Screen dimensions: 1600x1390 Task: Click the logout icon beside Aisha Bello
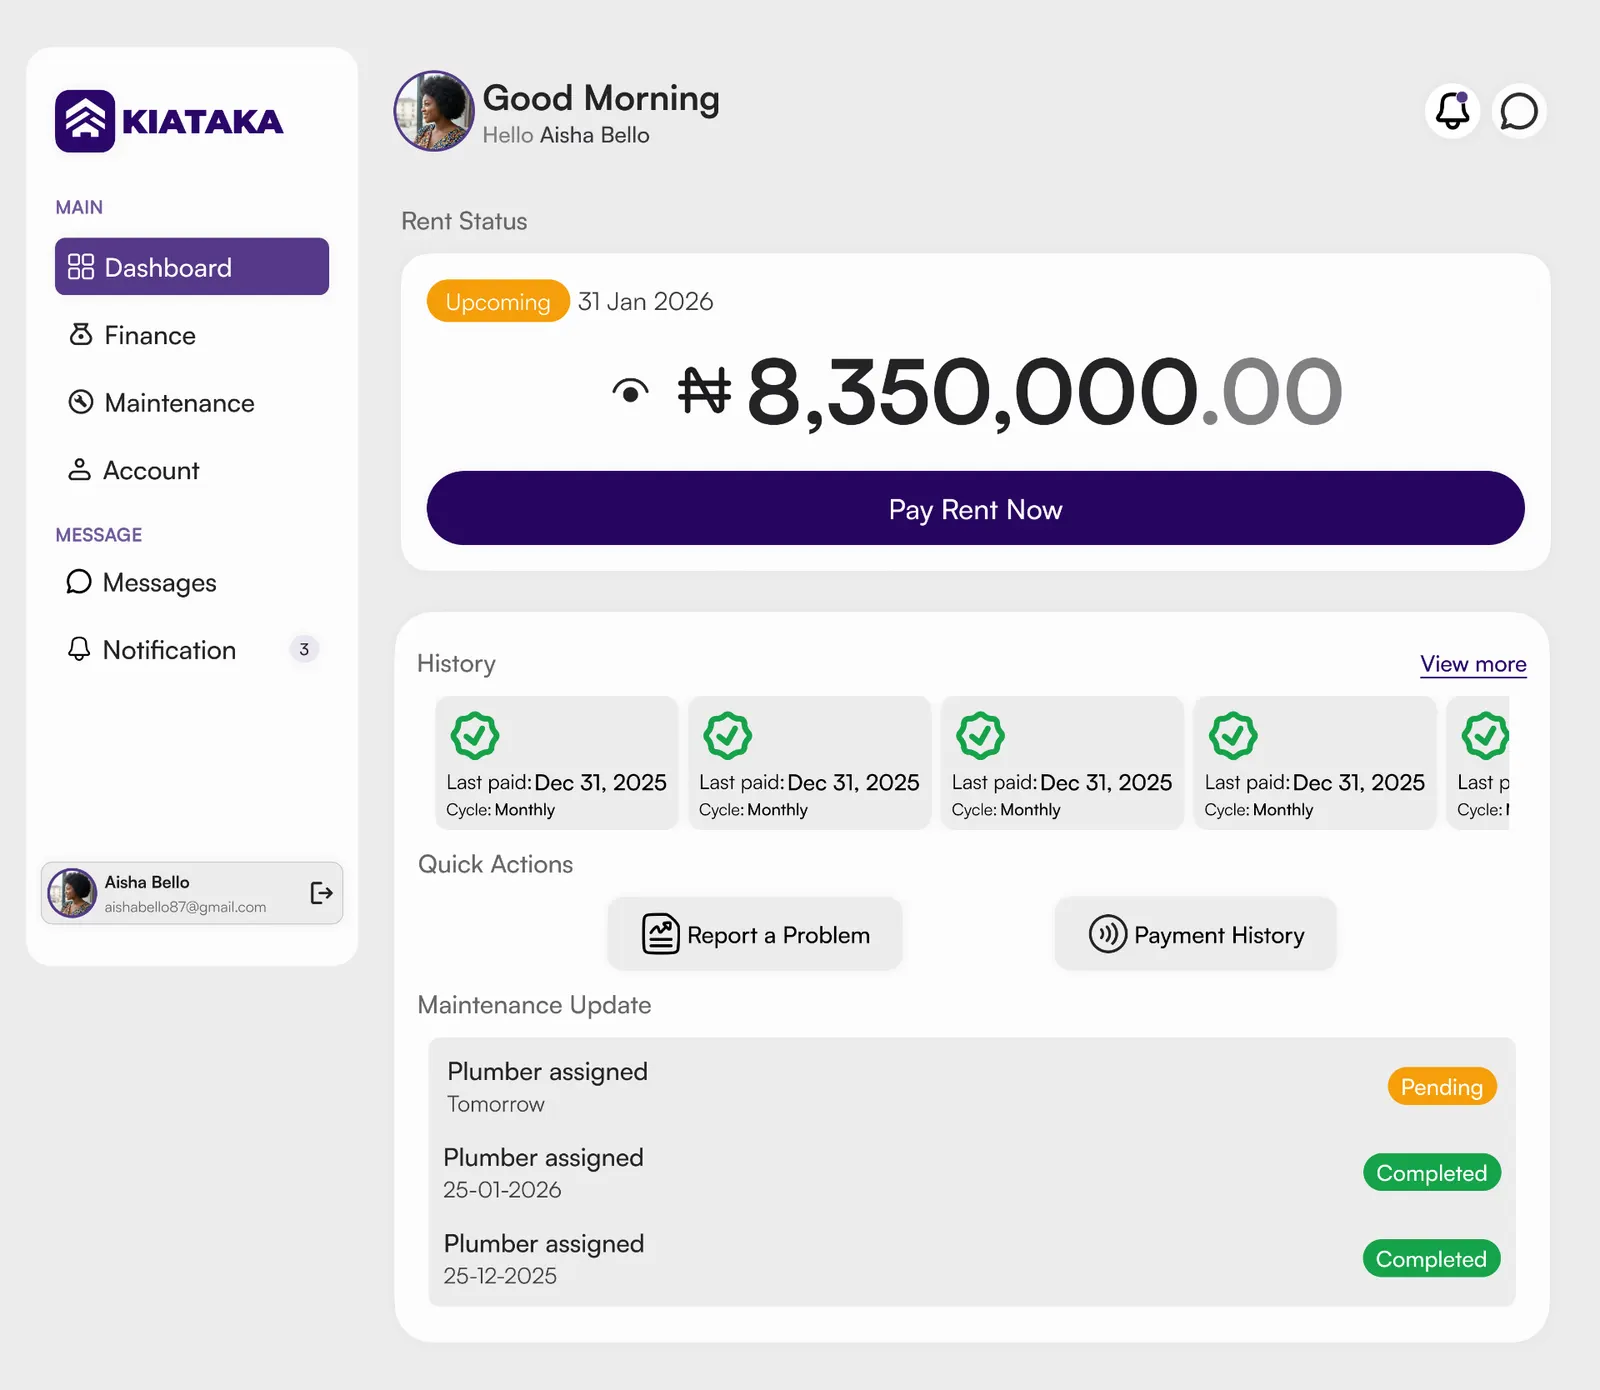pos(321,893)
